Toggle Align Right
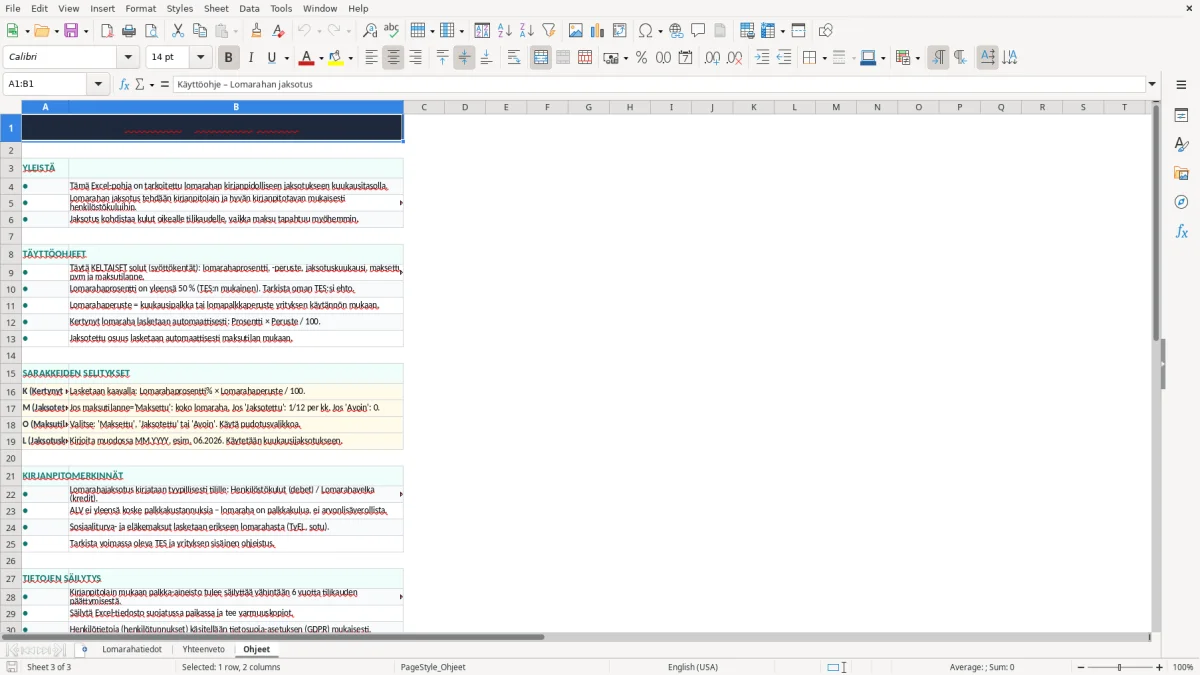 415,58
